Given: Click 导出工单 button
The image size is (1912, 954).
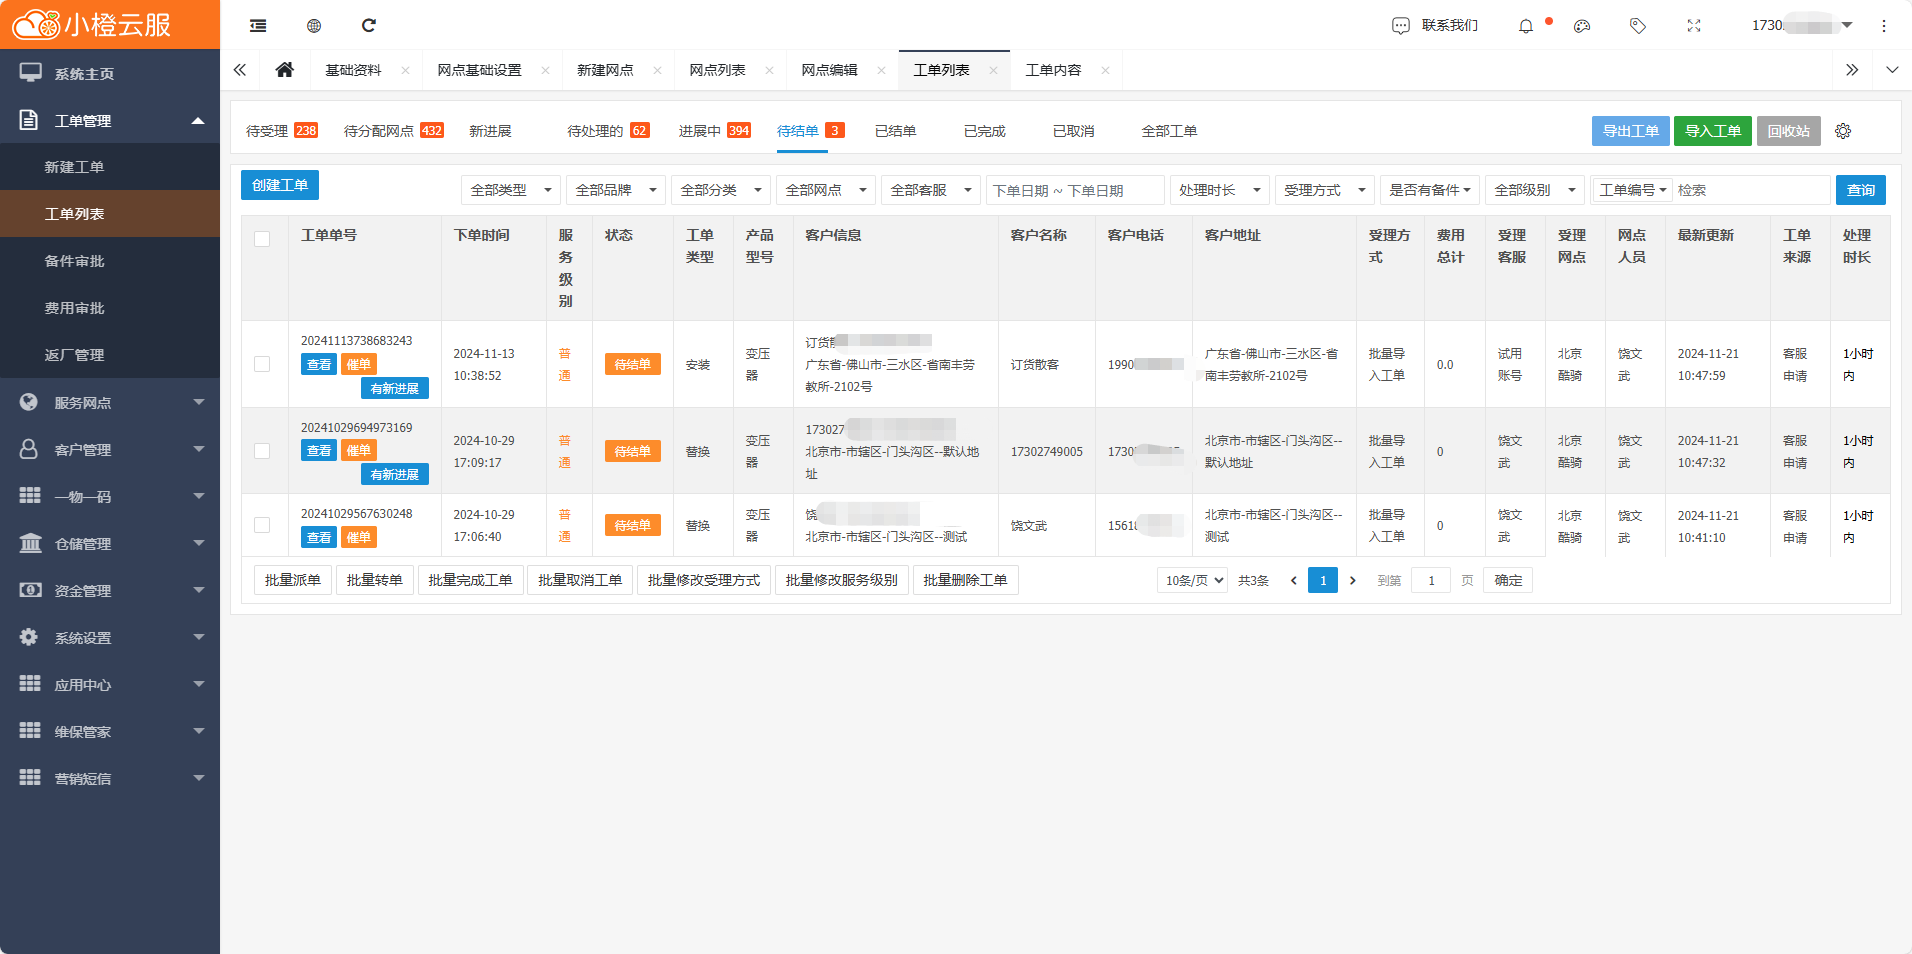Looking at the screenshot, I should [1631, 131].
